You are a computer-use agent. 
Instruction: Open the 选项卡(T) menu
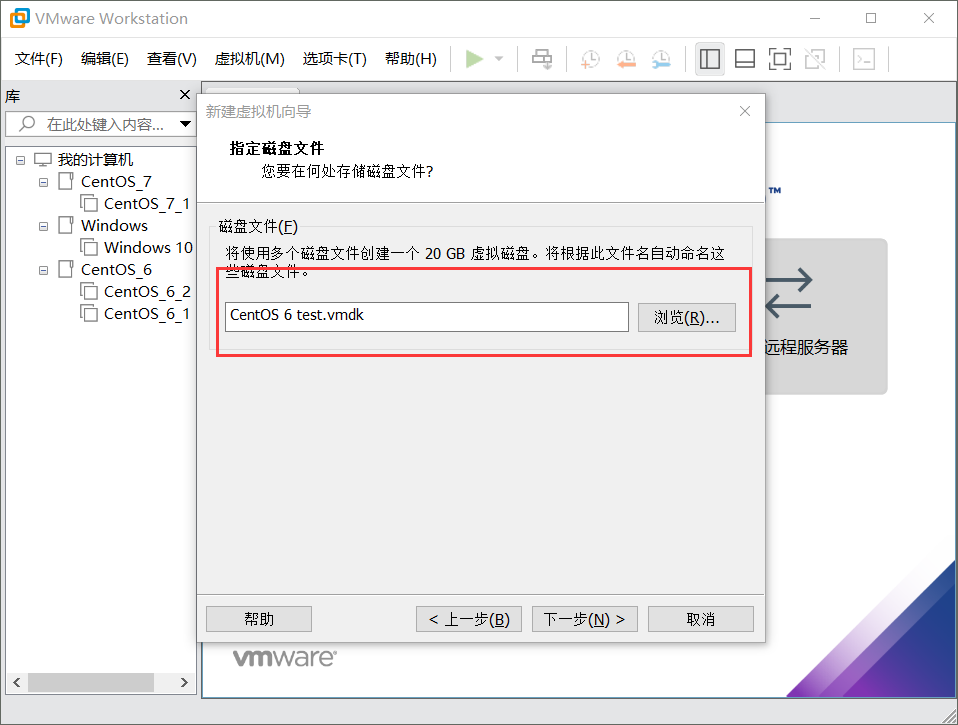334,59
